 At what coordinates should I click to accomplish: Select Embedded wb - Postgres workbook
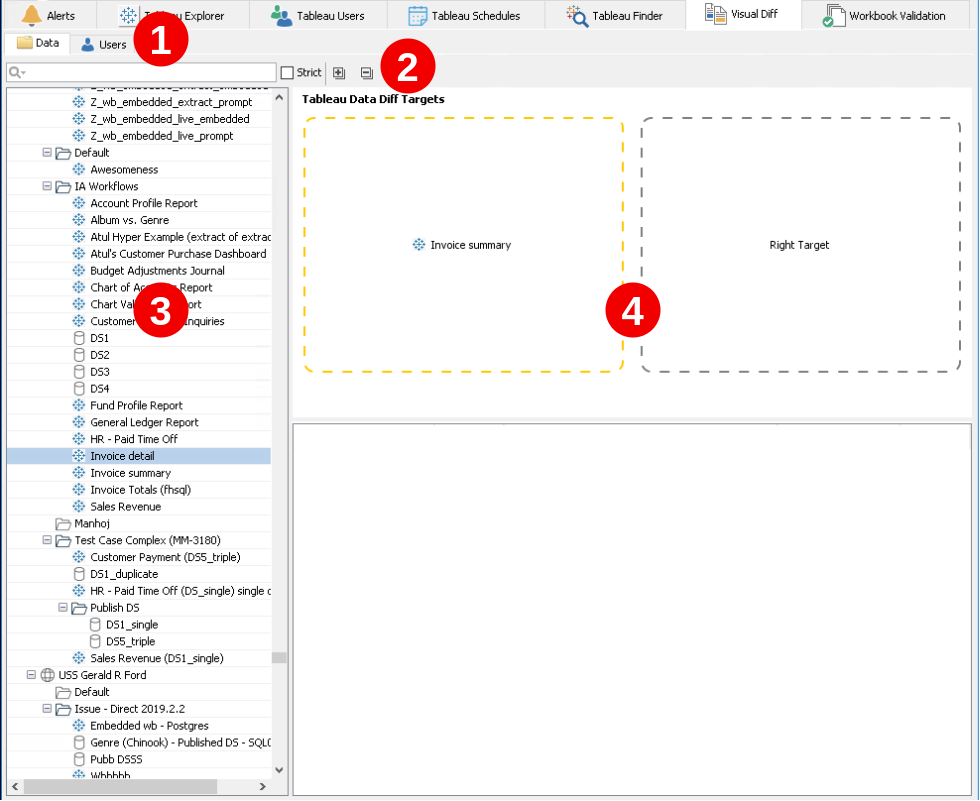[149, 725]
